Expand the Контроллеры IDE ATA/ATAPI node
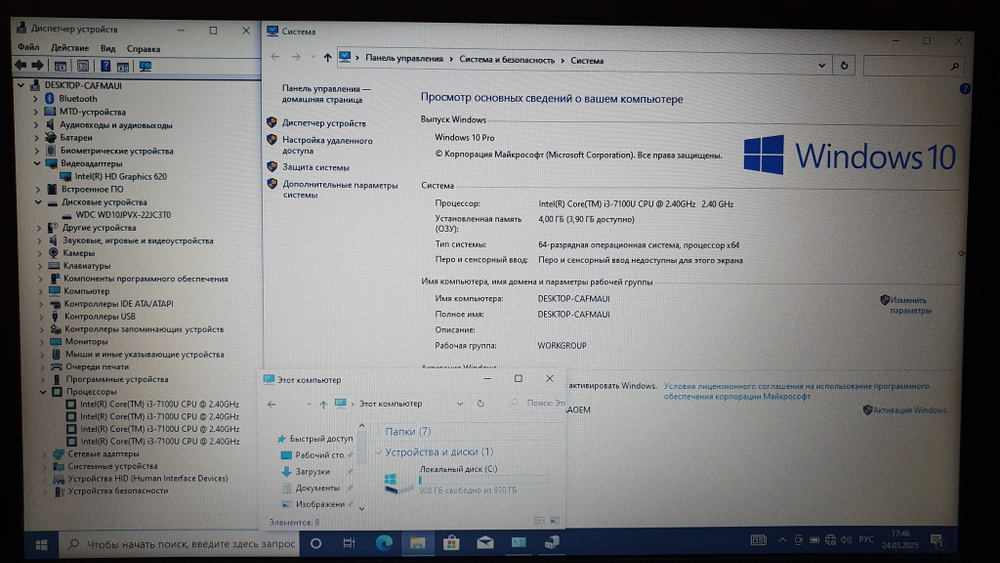Screen dimensions: 1000x563 [40, 304]
